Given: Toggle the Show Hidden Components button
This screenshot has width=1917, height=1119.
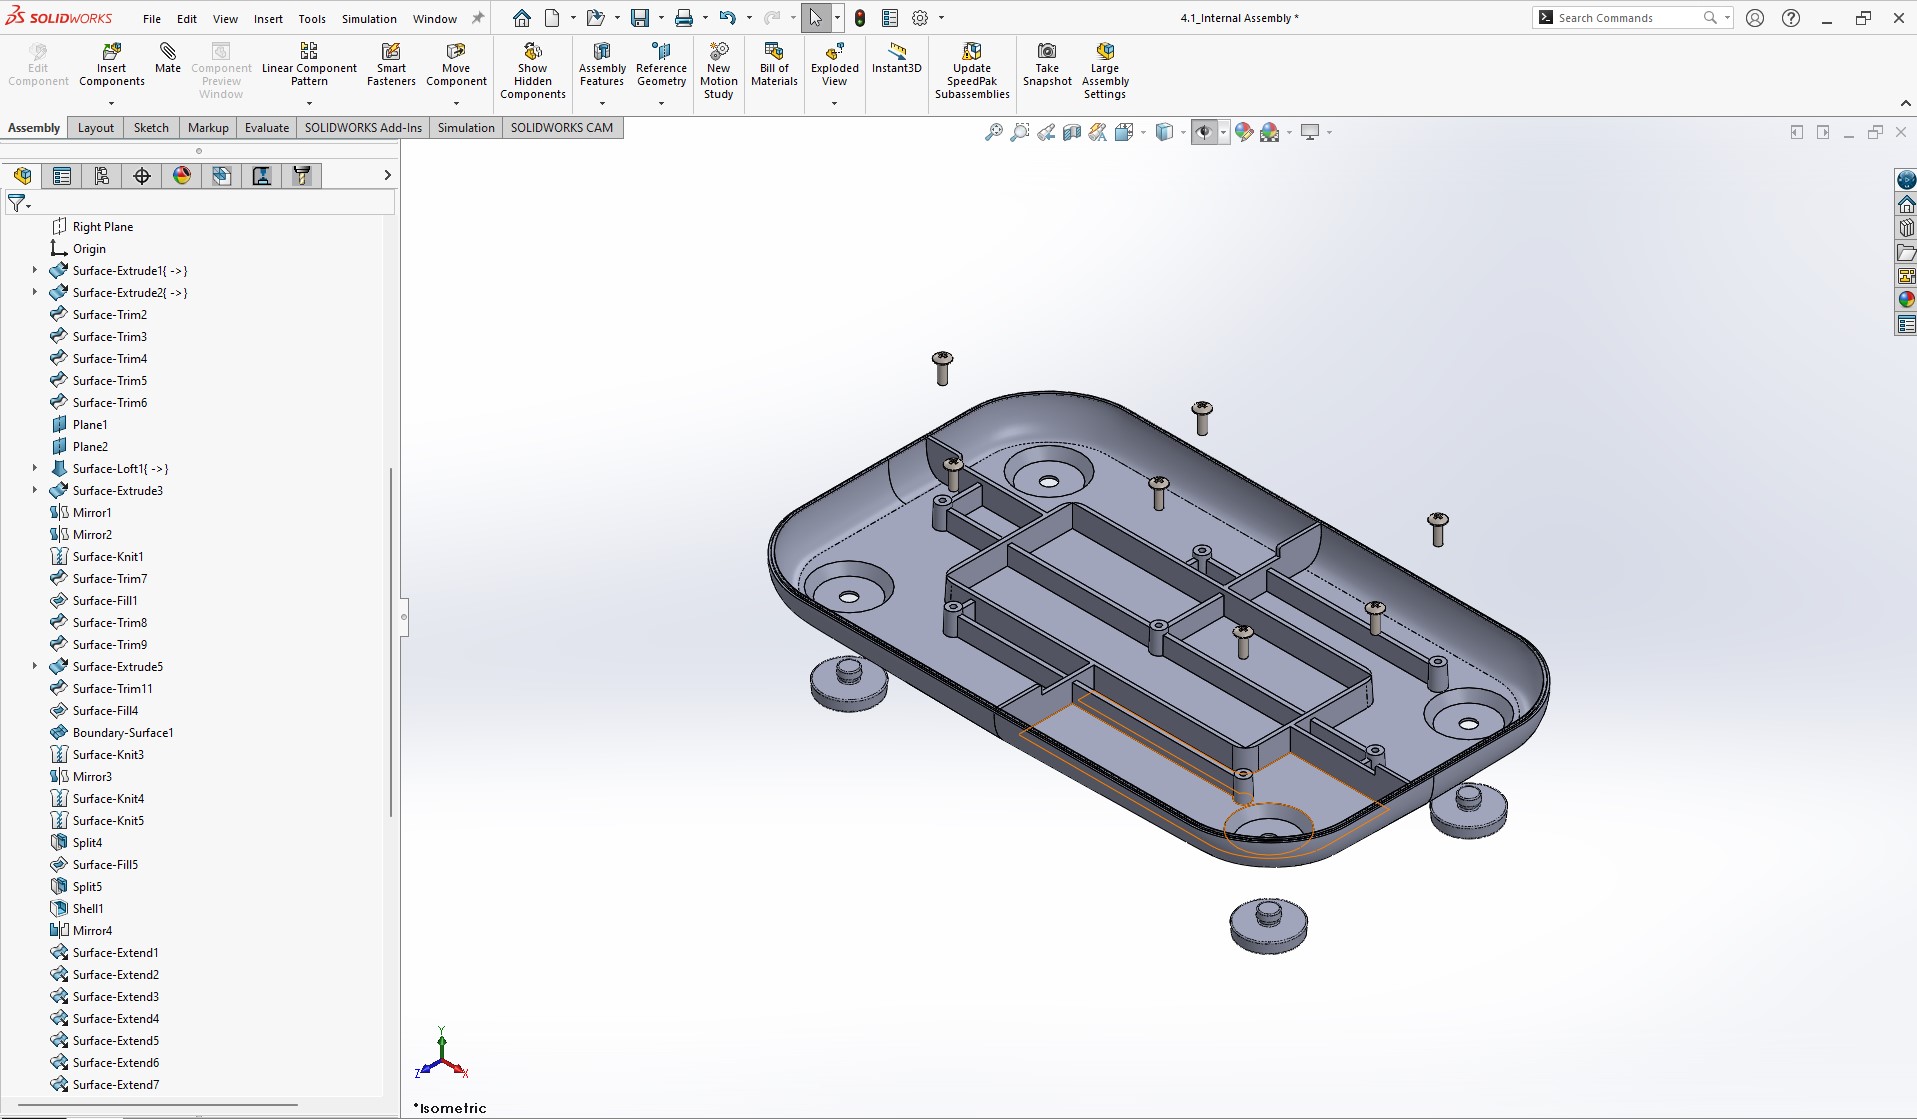Looking at the screenshot, I should point(532,70).
